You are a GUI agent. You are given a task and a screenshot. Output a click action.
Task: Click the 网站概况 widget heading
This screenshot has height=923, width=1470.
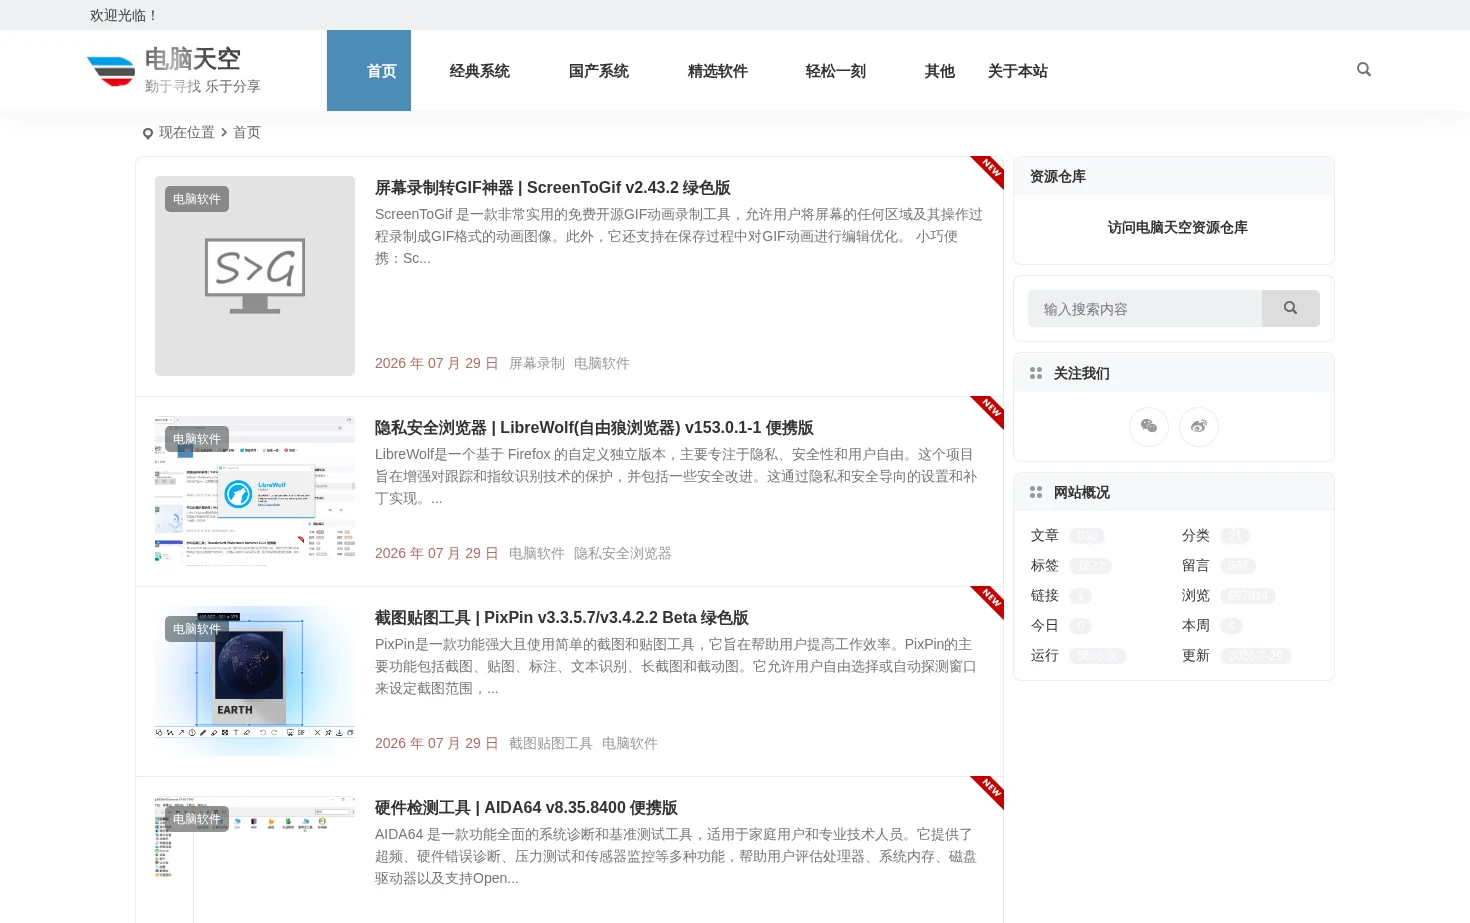pyautogui.click(x=1082, y=493)
